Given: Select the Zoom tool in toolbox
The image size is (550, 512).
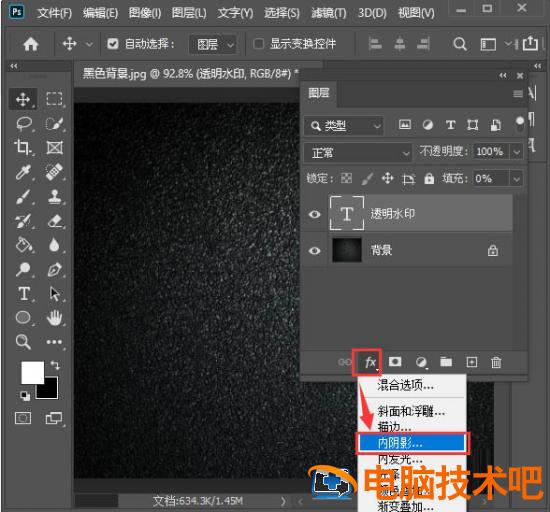Looking at the screenshot, I should pos(23,342).
